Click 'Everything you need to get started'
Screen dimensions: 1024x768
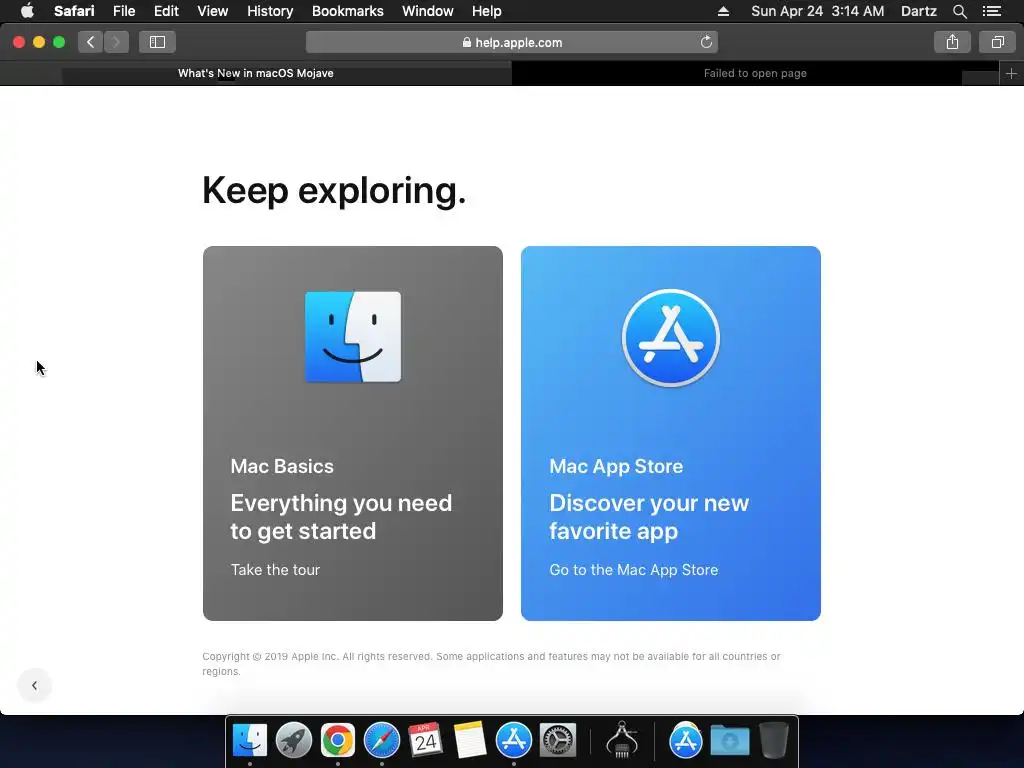pos(341,517)
